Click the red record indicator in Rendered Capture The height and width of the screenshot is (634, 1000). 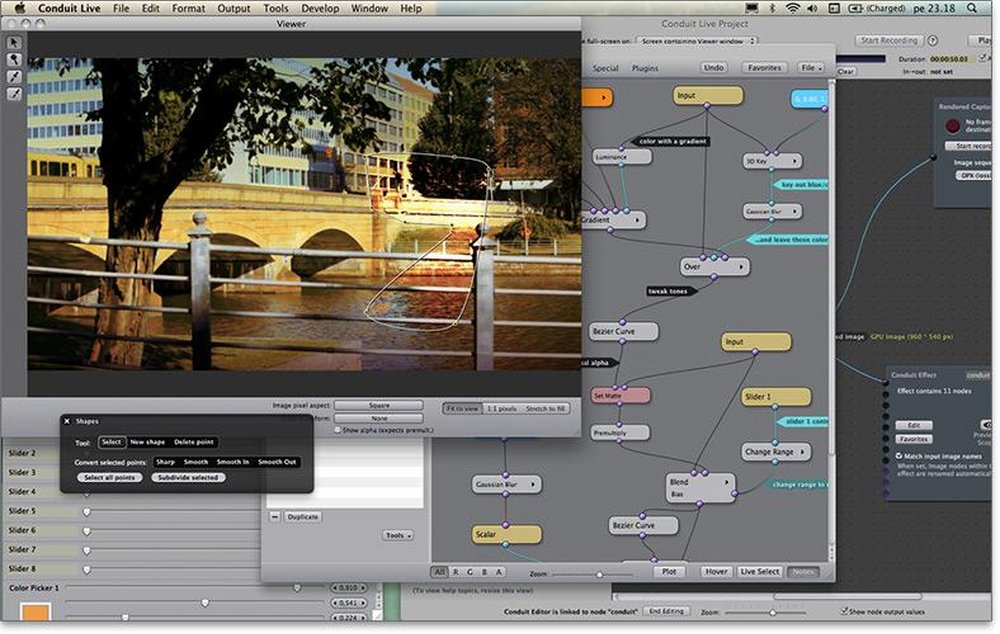953,126
